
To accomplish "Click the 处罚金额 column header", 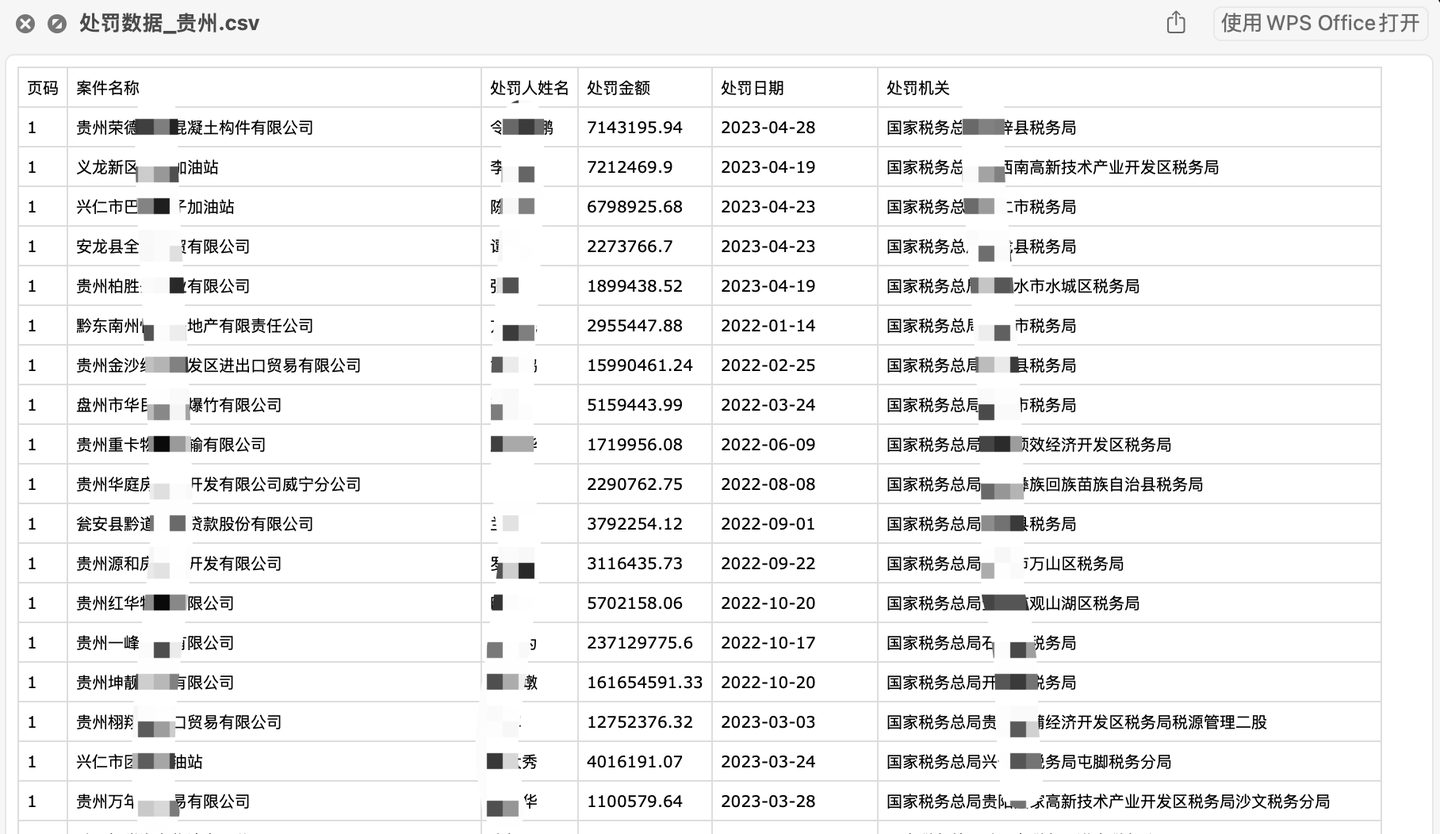I will point(645,88).
